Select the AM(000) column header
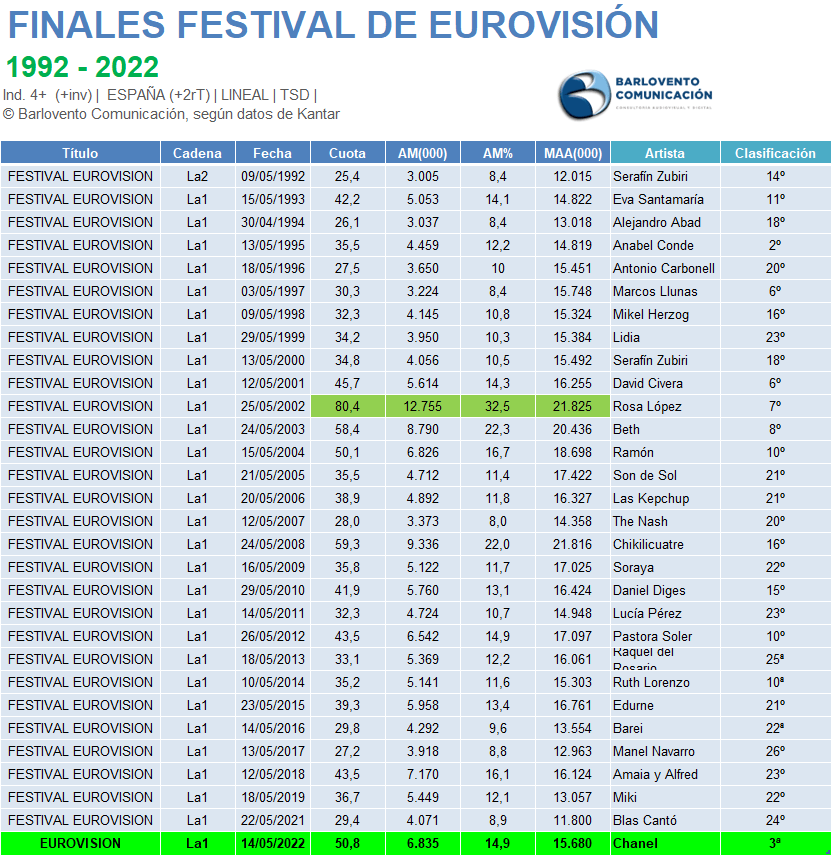This screenshot has width=831, height=855. (x=422, y=153)
